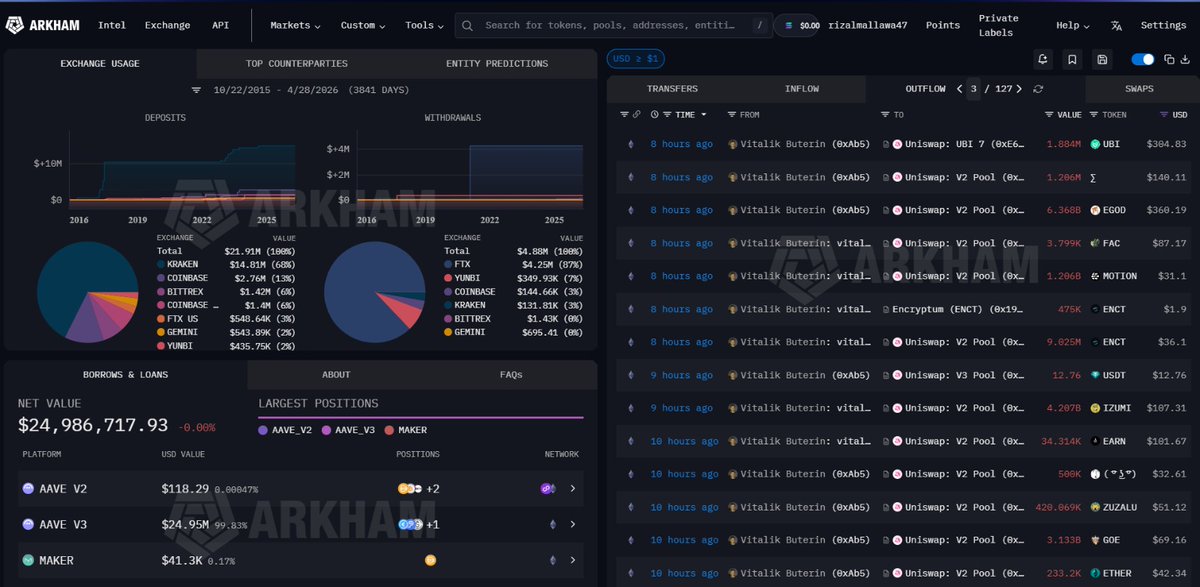Open the FAQs tab
This screenshot has height=587, width=1200.
pyautogui.click(x=511, y=375)
